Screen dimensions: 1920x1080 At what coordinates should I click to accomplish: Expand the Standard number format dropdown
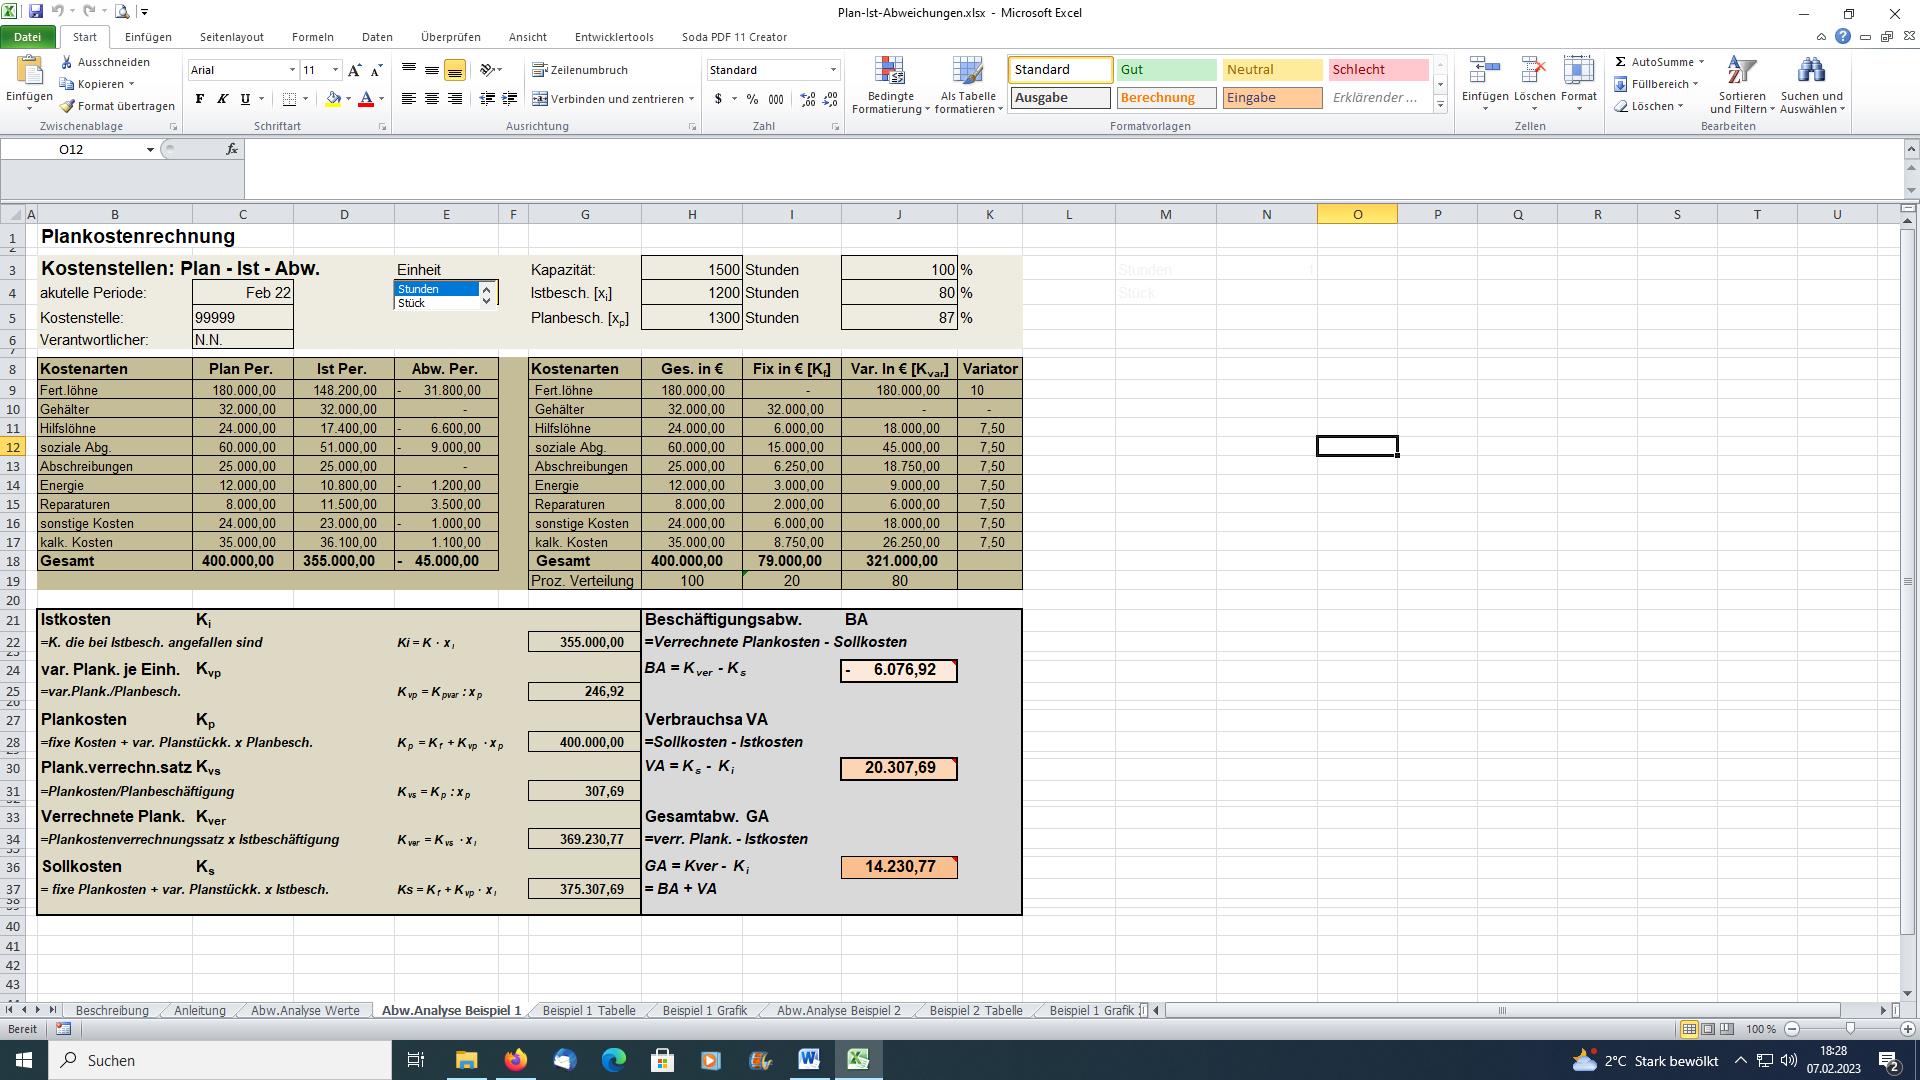[x=832, y=70]
